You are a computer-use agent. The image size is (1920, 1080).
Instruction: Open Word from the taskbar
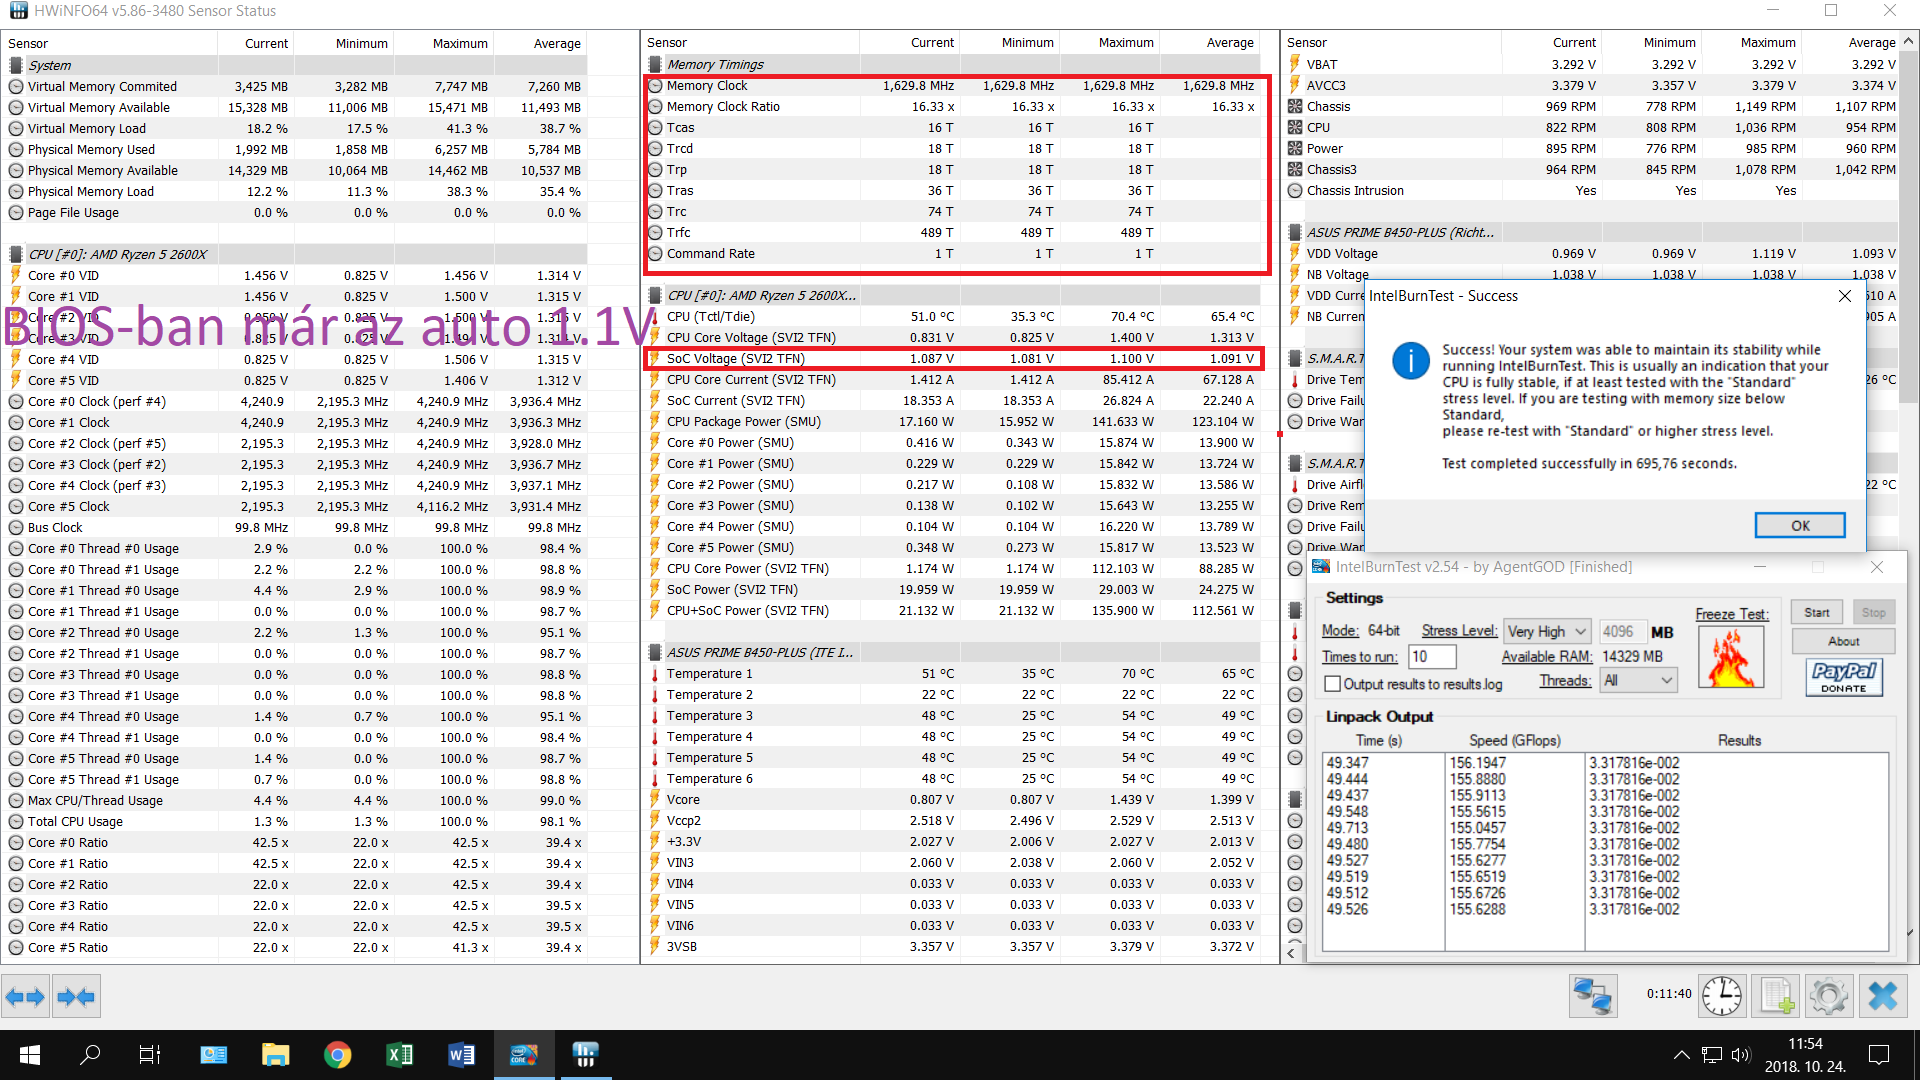click(x=461, y=1055)
